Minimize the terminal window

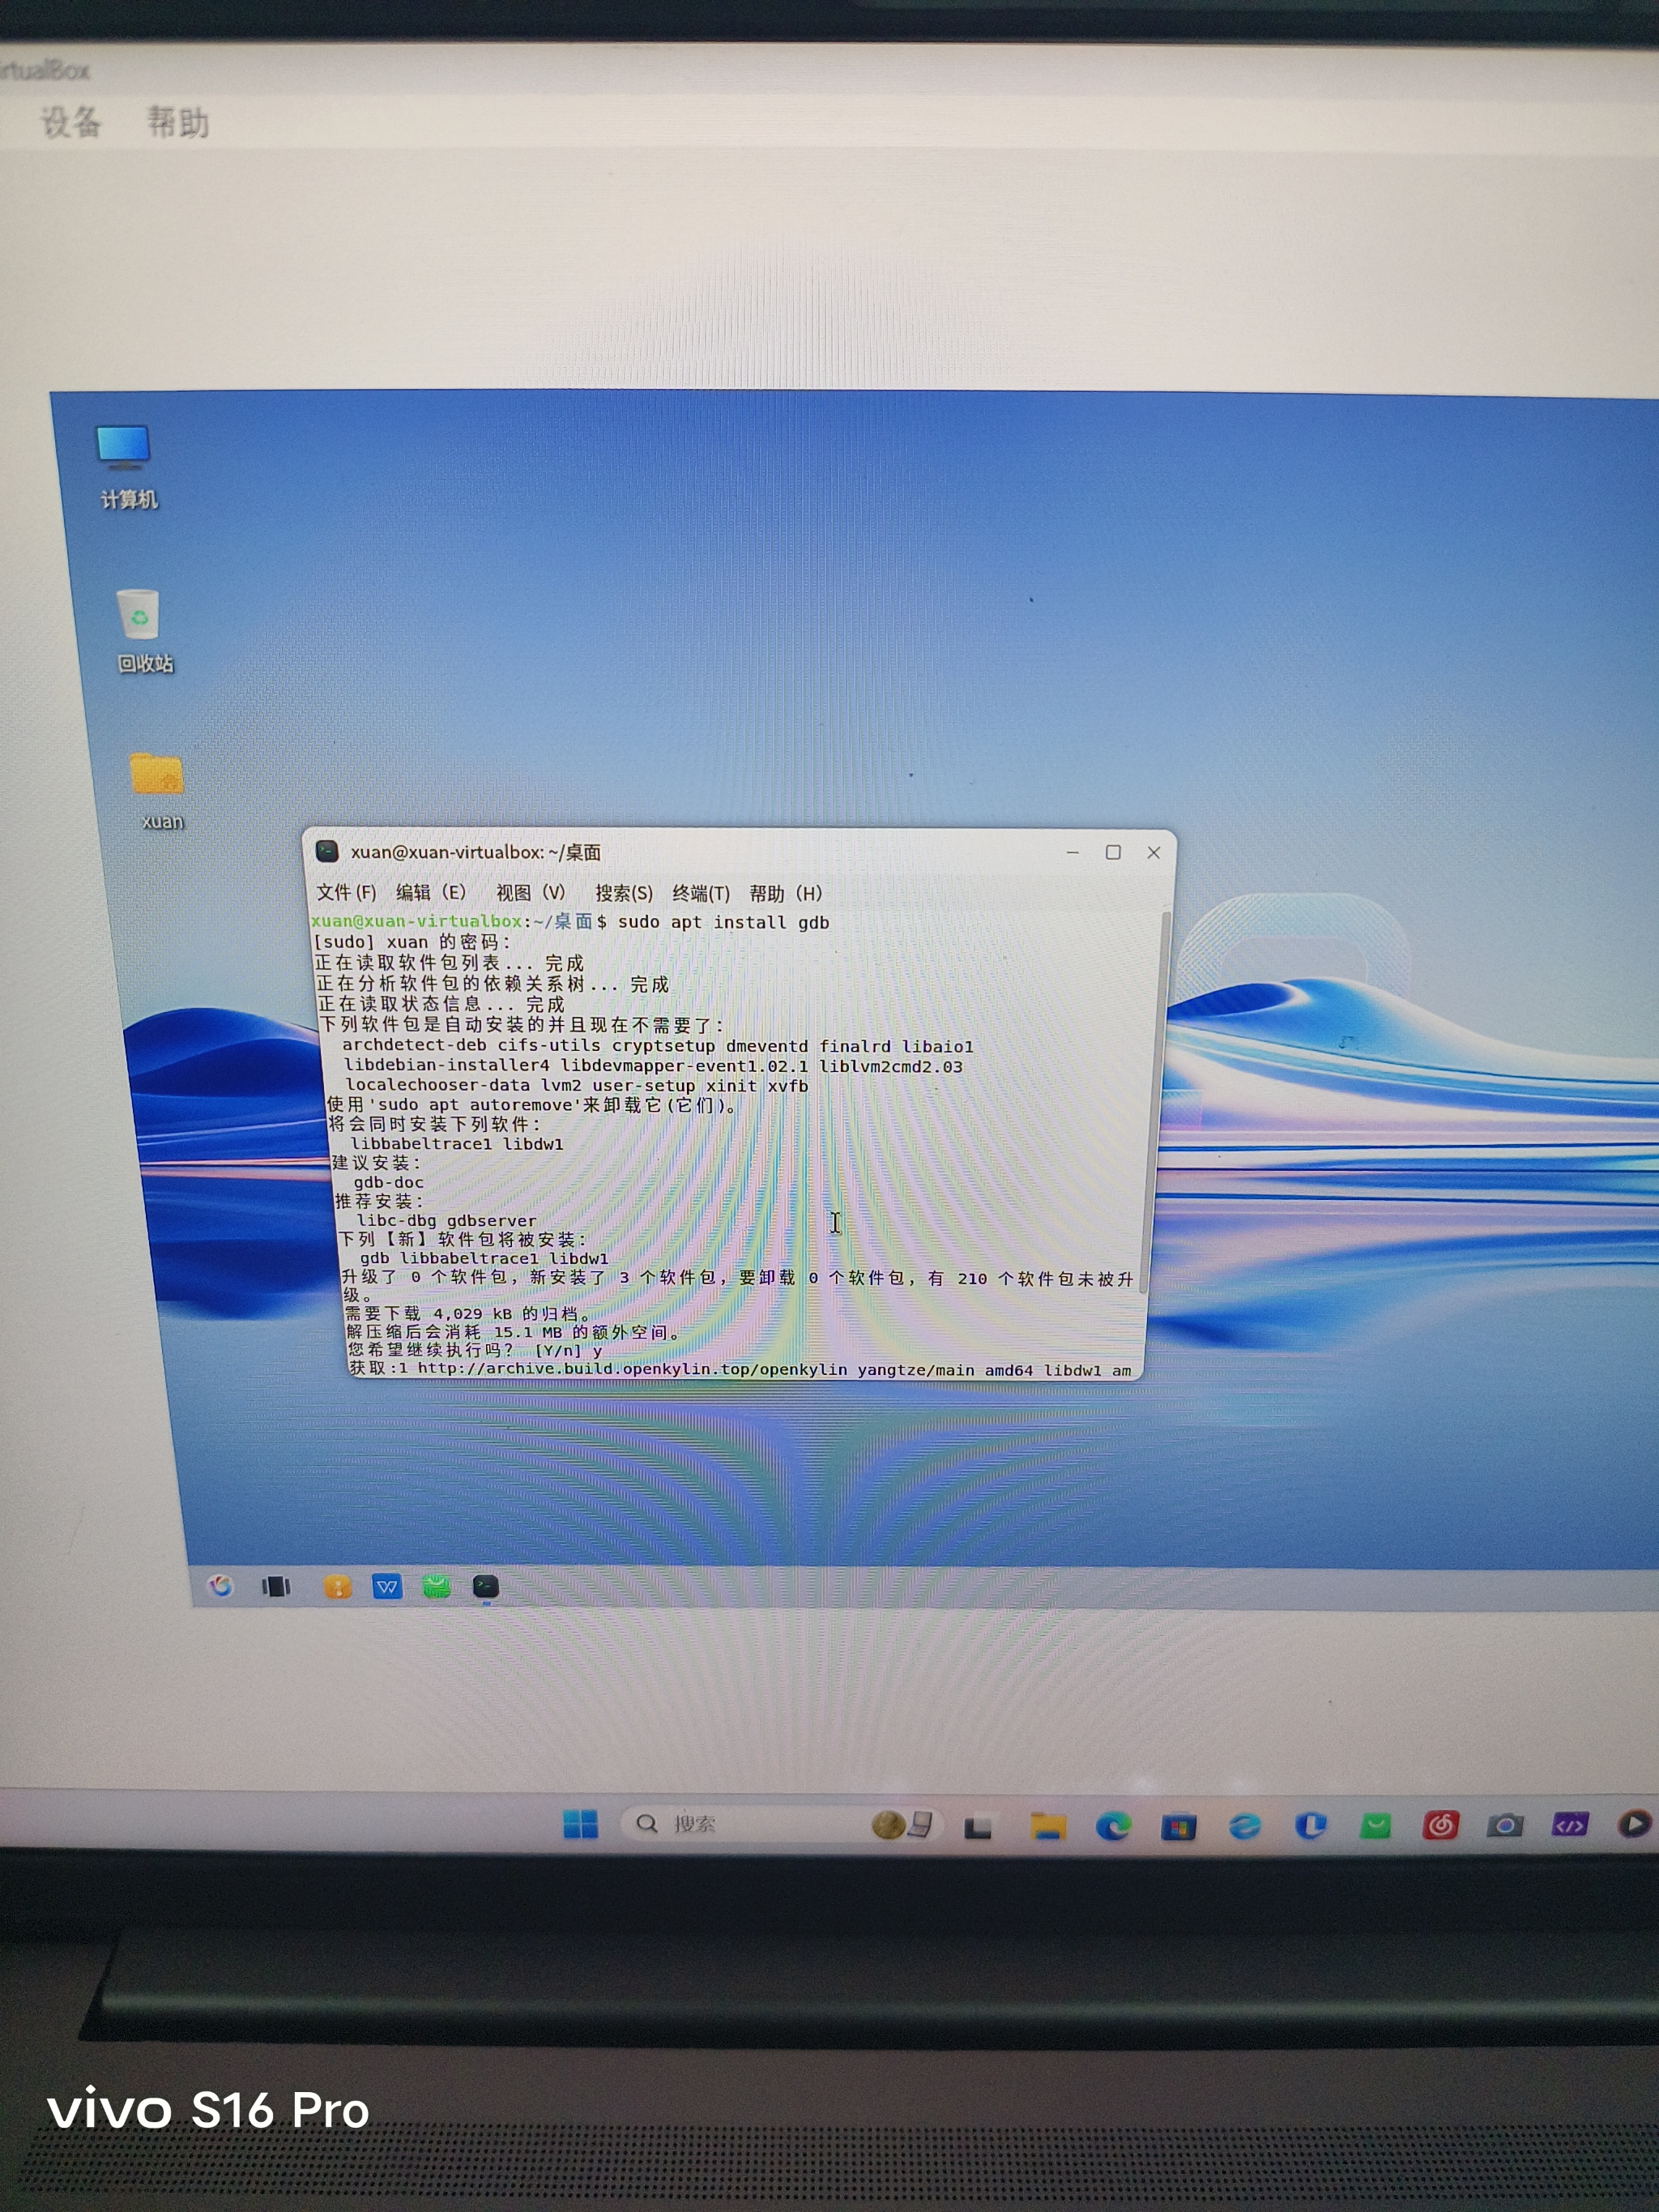pos(1073,852)
